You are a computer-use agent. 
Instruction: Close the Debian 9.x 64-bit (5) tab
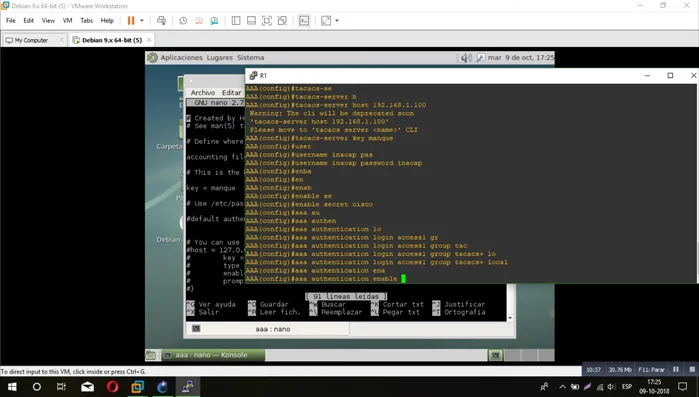(x=149, y=40)
